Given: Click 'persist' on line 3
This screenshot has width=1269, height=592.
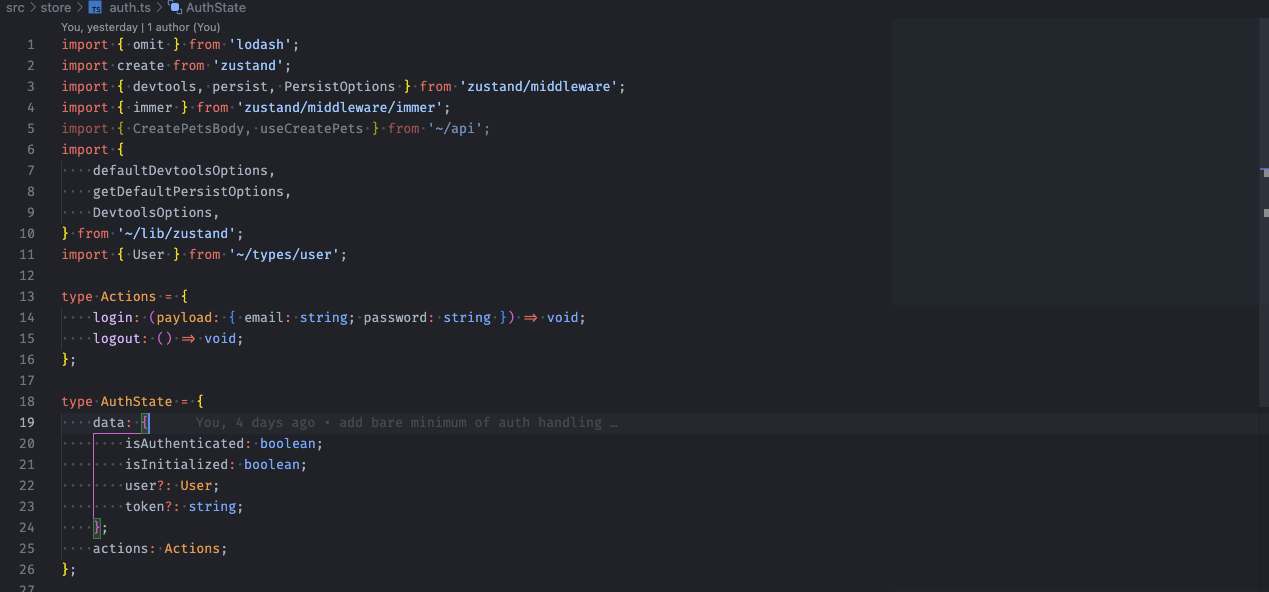Looking at the screenshot, I should 240,86.
